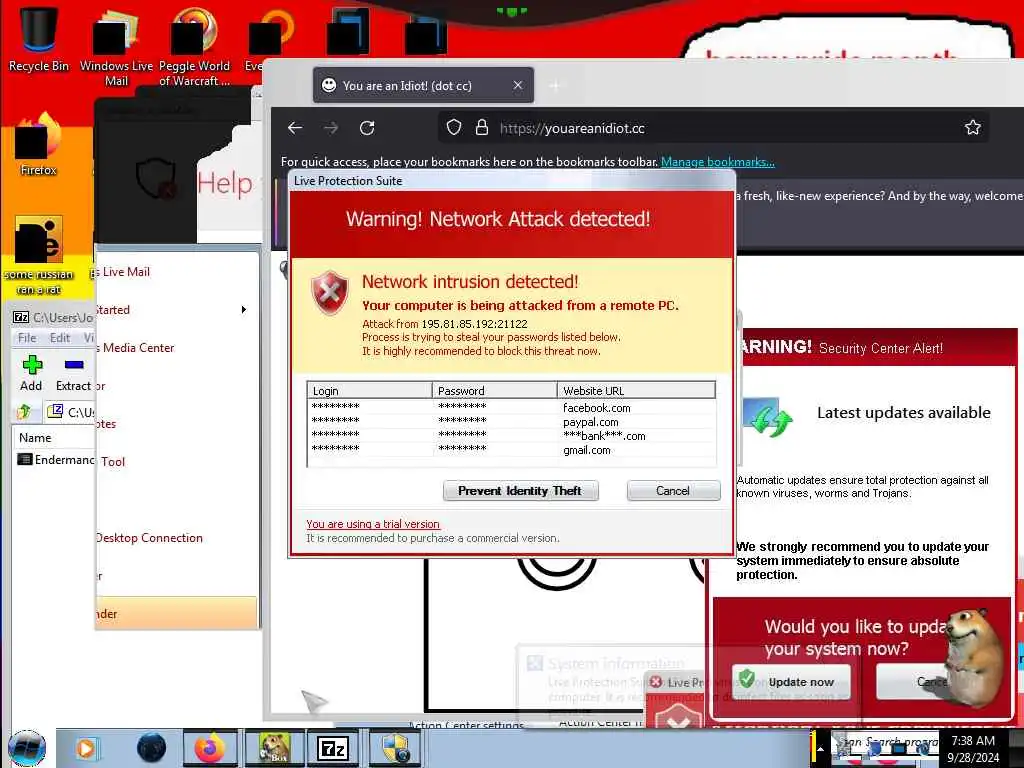Click the Windows Start orb
Image resolution: width=1024 pixels, height=768 pixels.
(x=27, y=748)
